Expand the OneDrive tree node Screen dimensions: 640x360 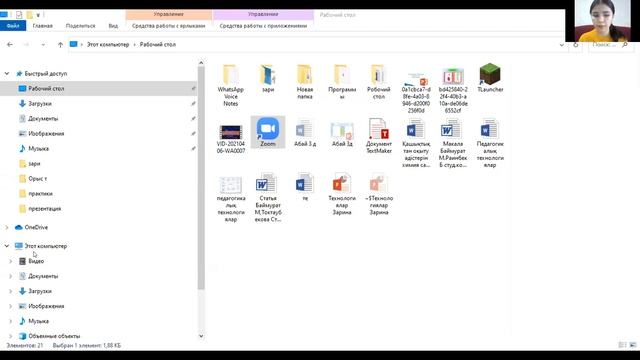[7, 227]
